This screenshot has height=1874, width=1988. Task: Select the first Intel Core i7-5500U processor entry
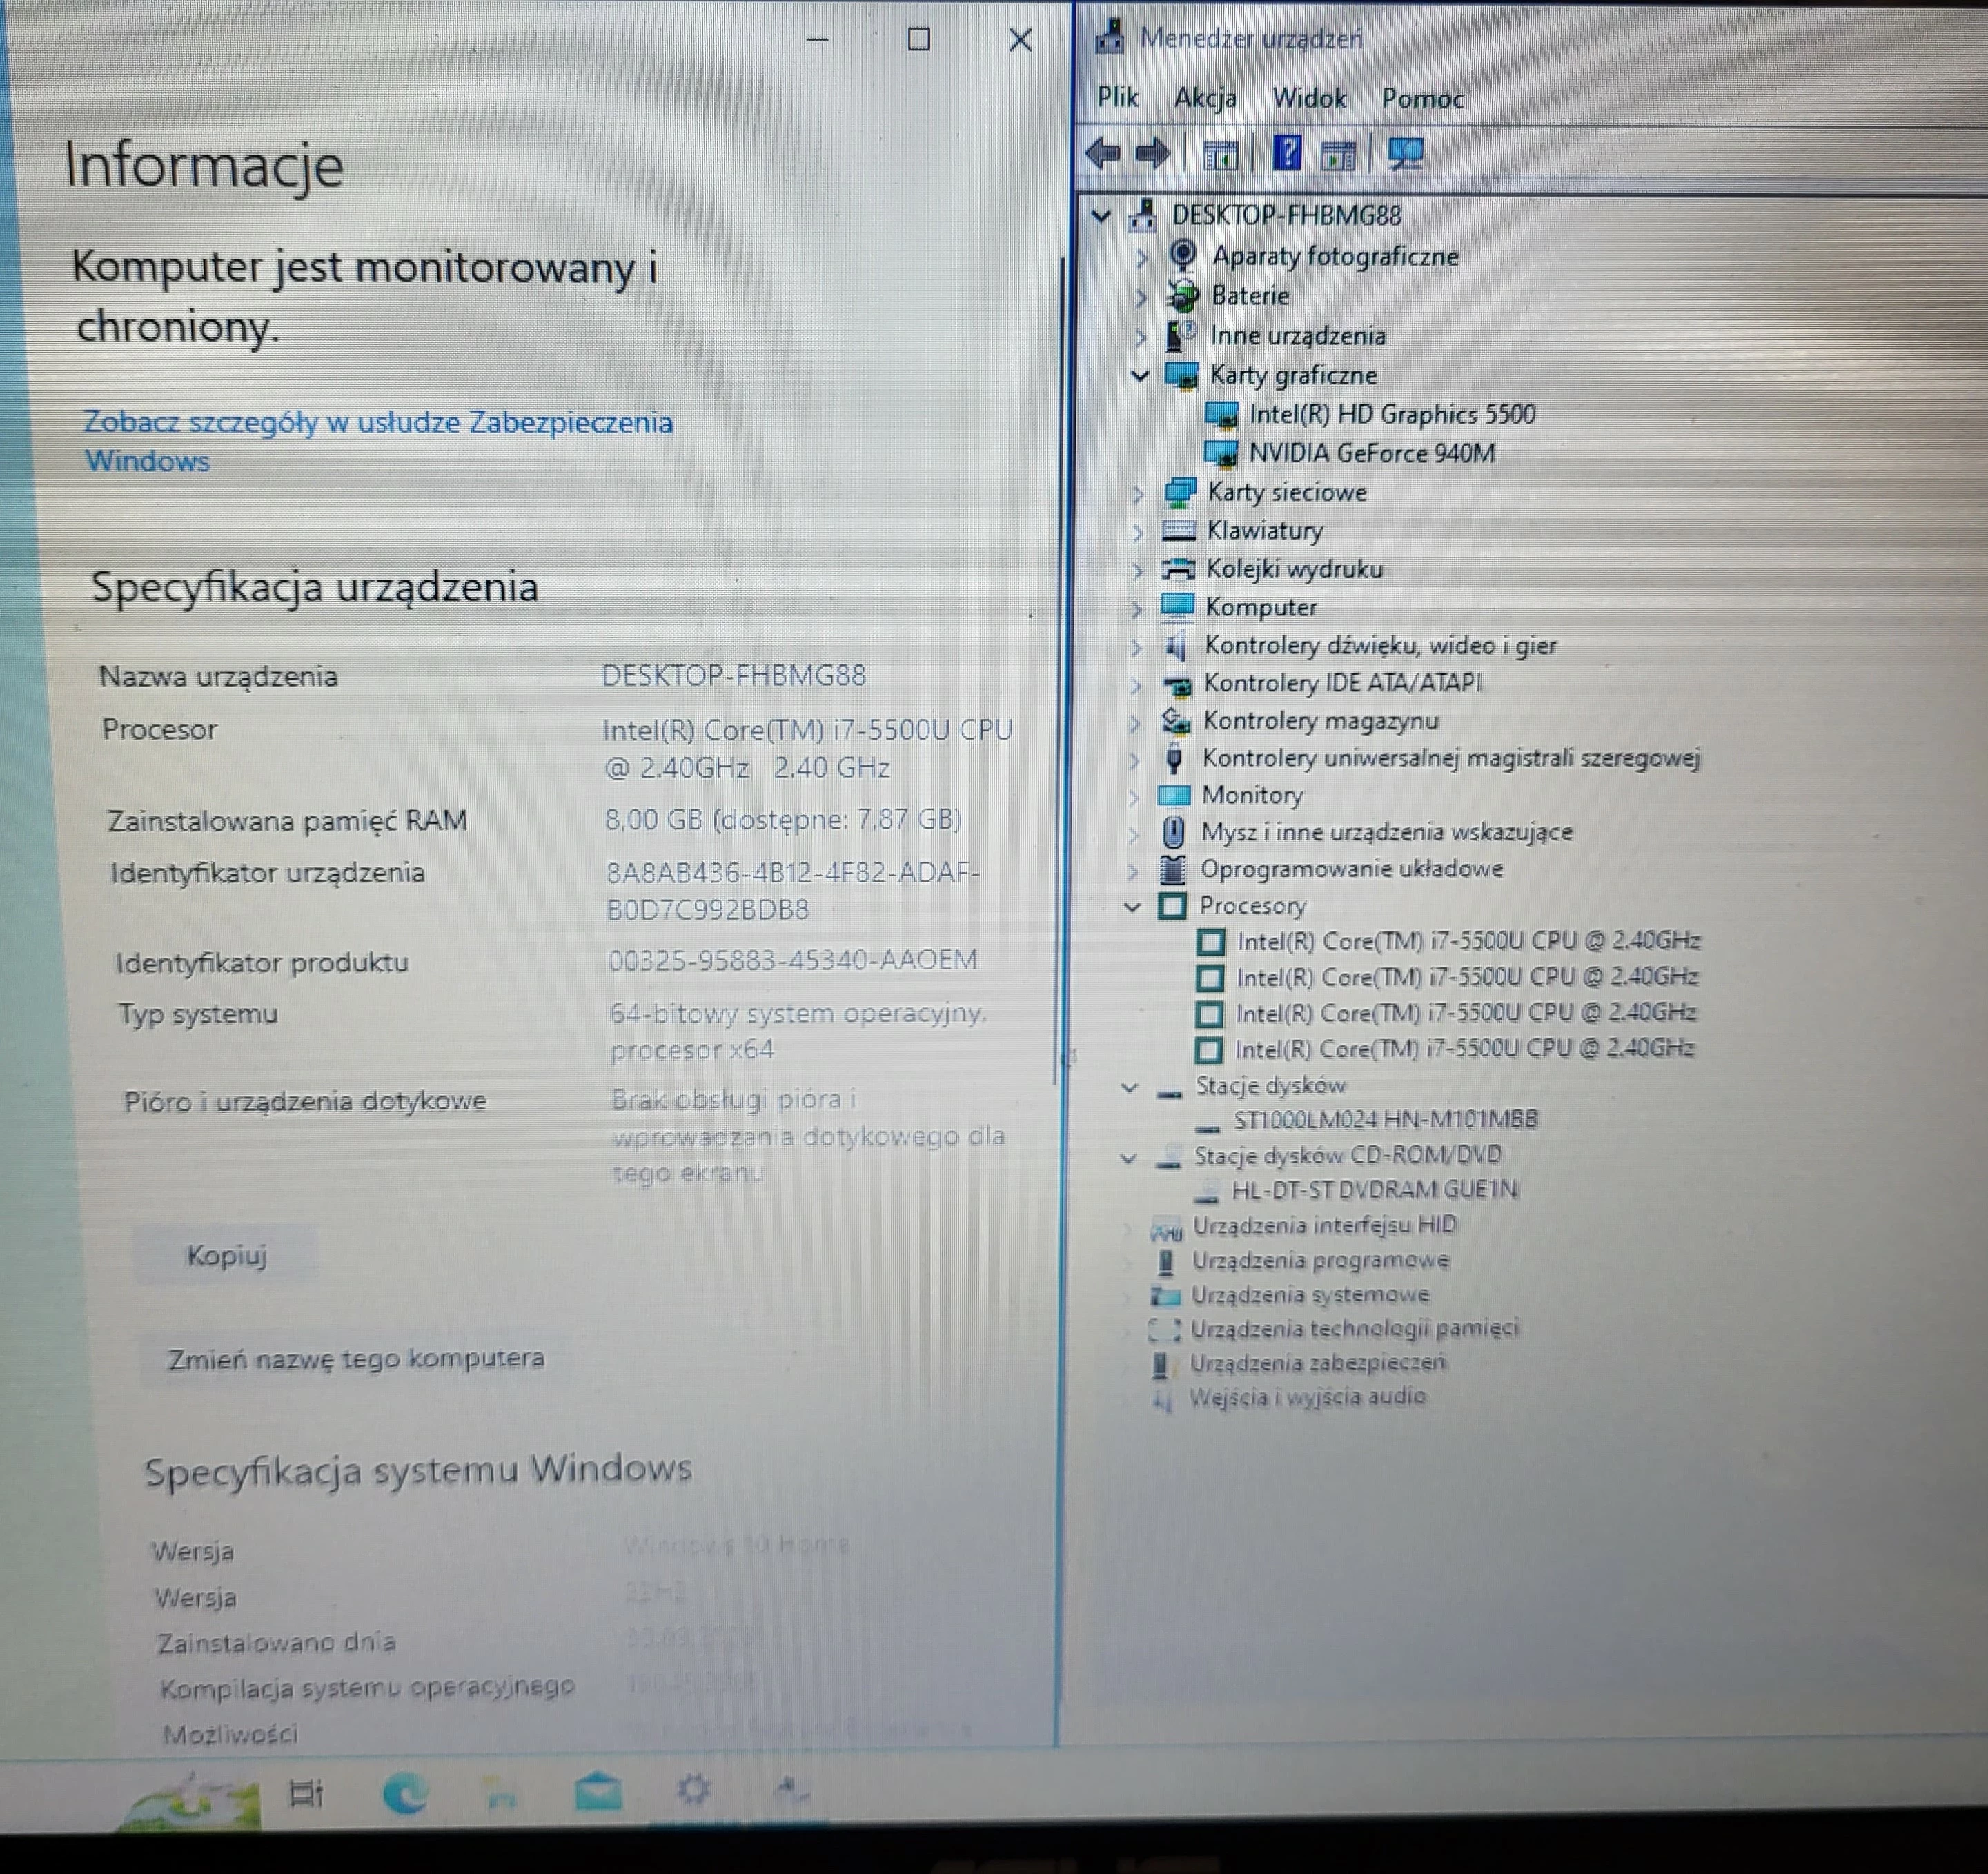pos(1468,941)
